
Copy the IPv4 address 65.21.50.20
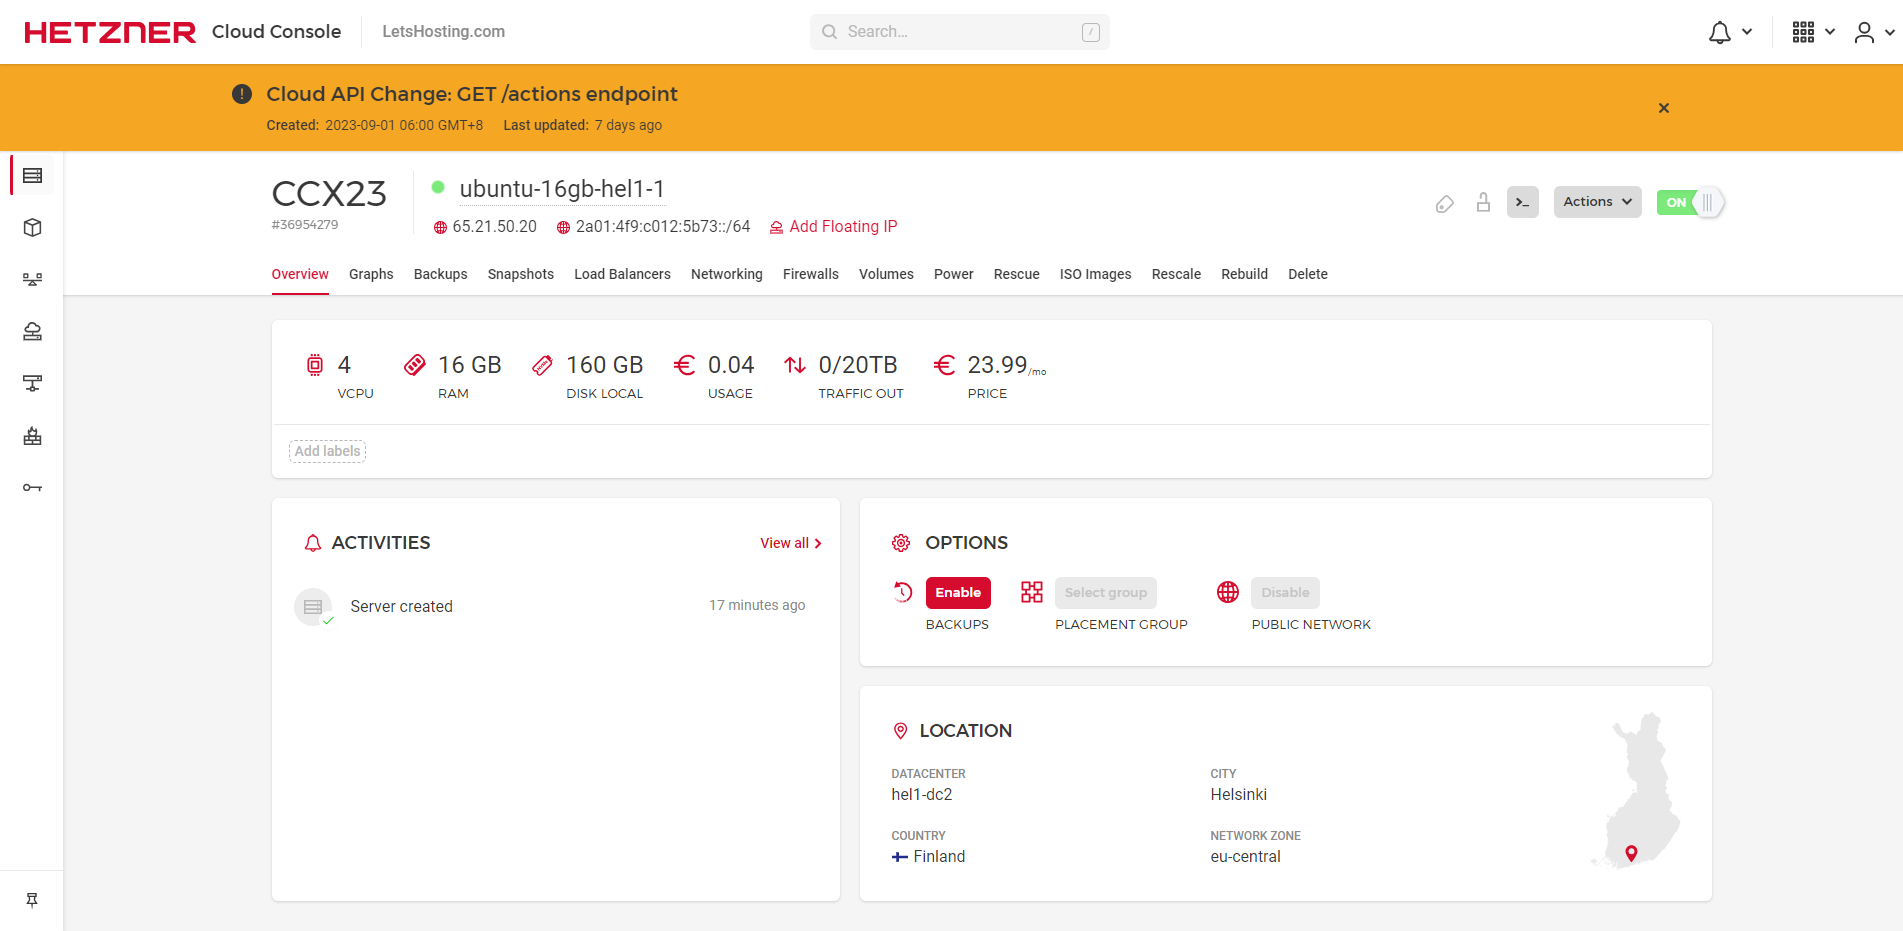494,227
